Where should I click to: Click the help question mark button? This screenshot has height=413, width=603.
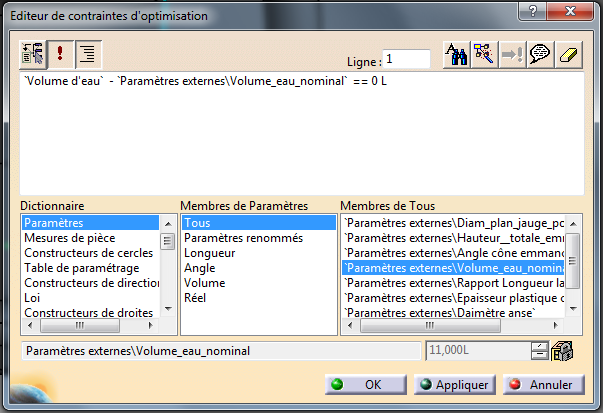pyautogui.click(x=533, y=12)
